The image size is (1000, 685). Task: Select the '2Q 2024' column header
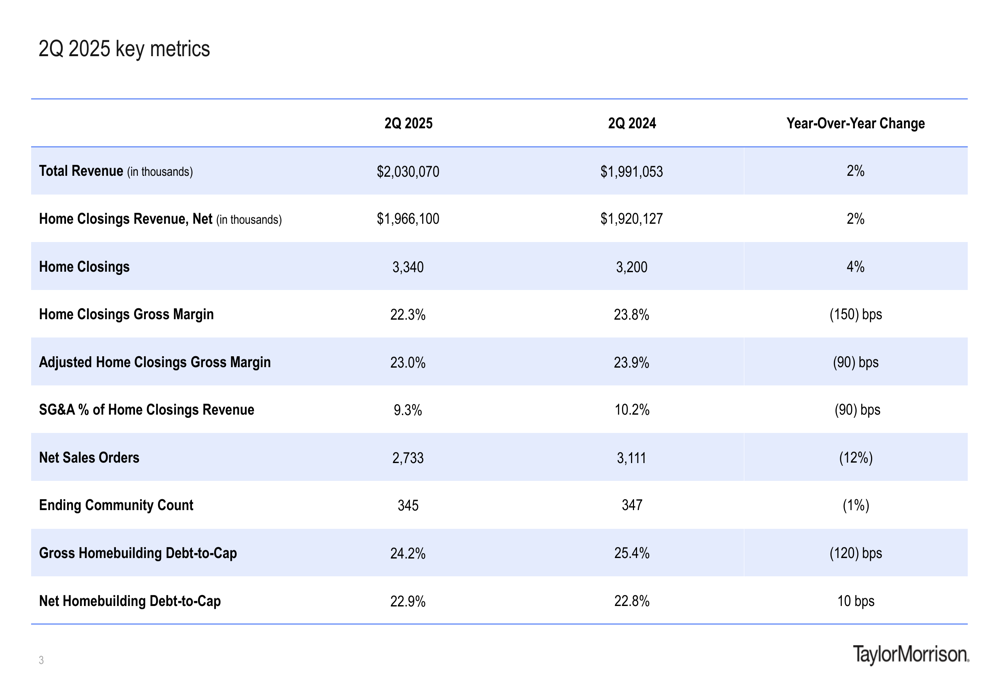pyautogui.click(x=631, y=124)
